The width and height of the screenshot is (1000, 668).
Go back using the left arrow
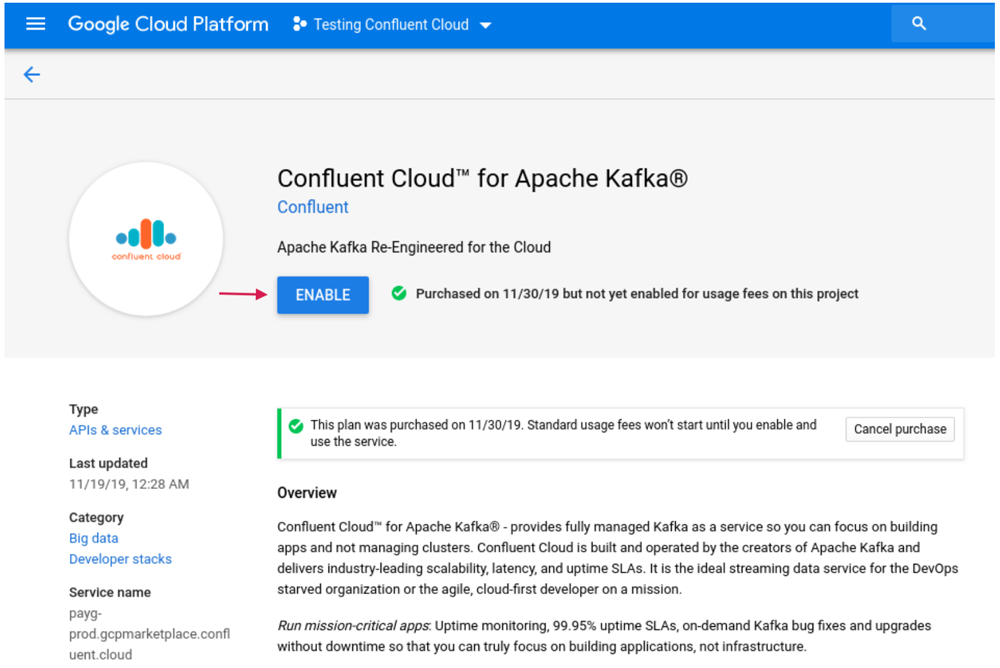coord(32,75)
